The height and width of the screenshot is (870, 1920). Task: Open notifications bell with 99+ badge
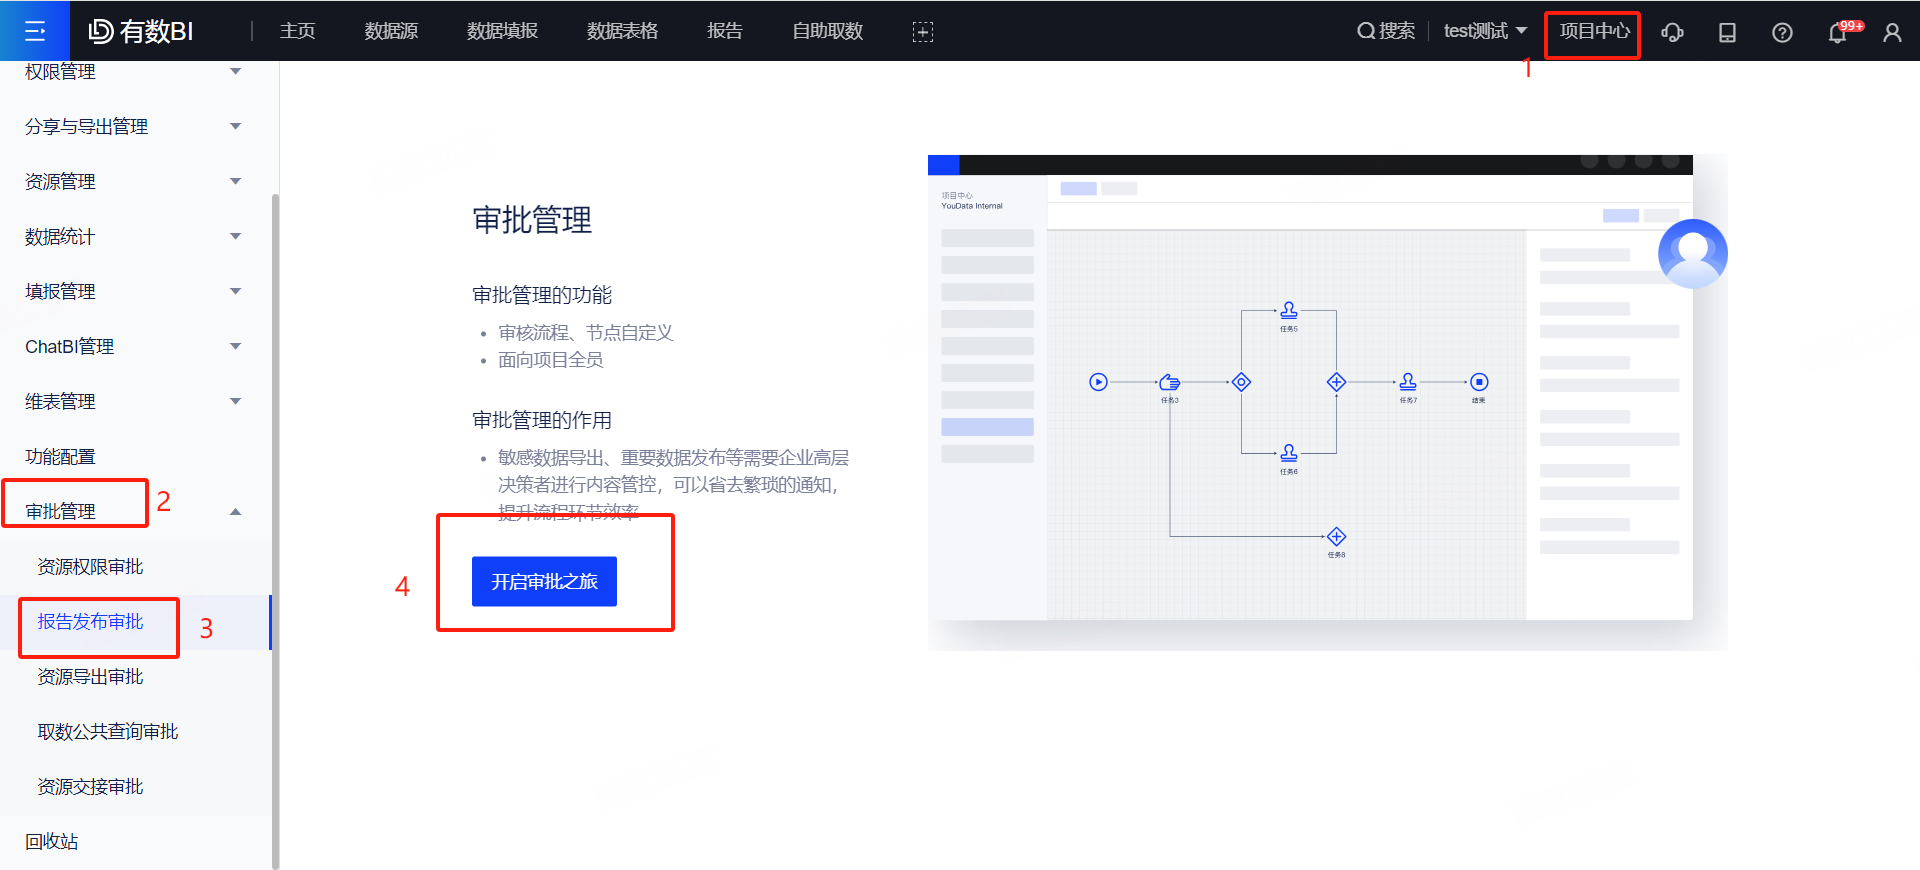click(x=1838, y=32)
